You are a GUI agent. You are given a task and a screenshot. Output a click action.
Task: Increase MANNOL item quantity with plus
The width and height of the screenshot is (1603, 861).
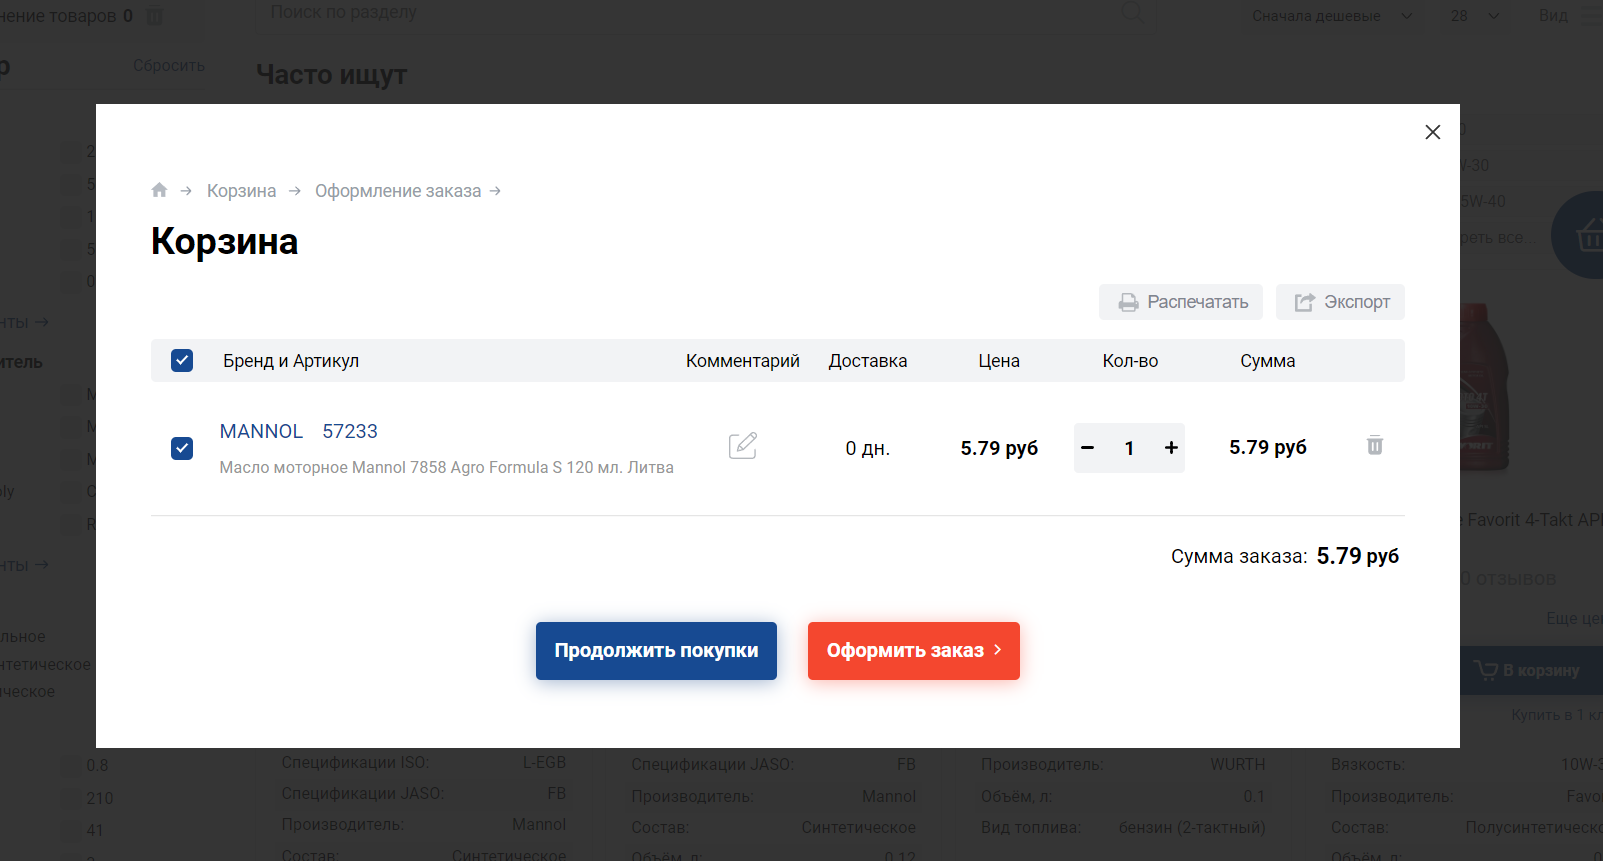[x=1171, y=448]
